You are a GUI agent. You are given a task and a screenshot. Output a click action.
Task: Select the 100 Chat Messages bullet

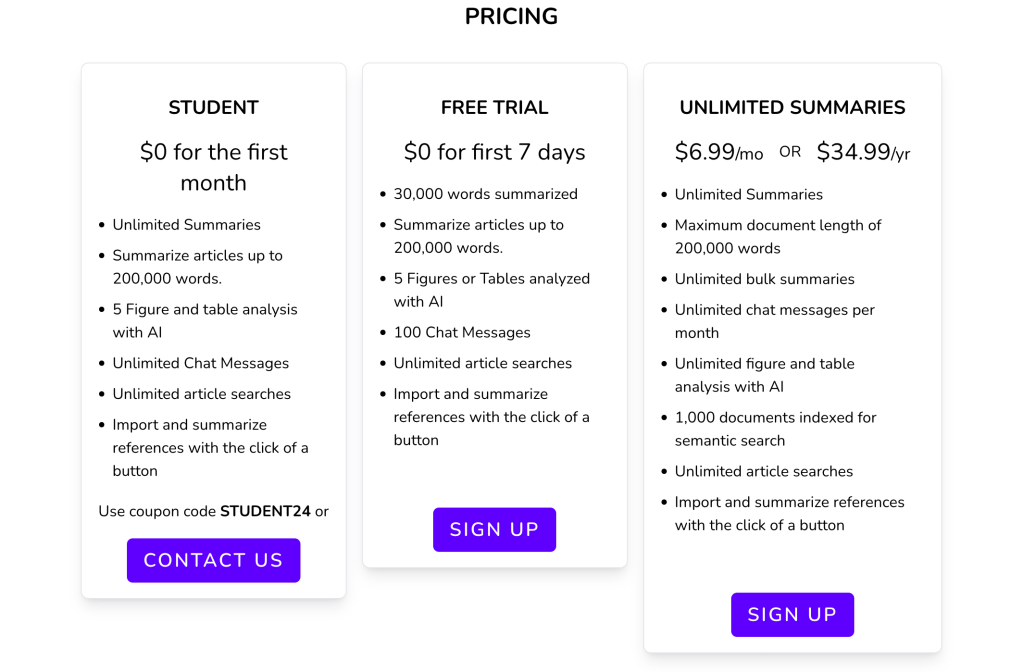tap(462, 332)
